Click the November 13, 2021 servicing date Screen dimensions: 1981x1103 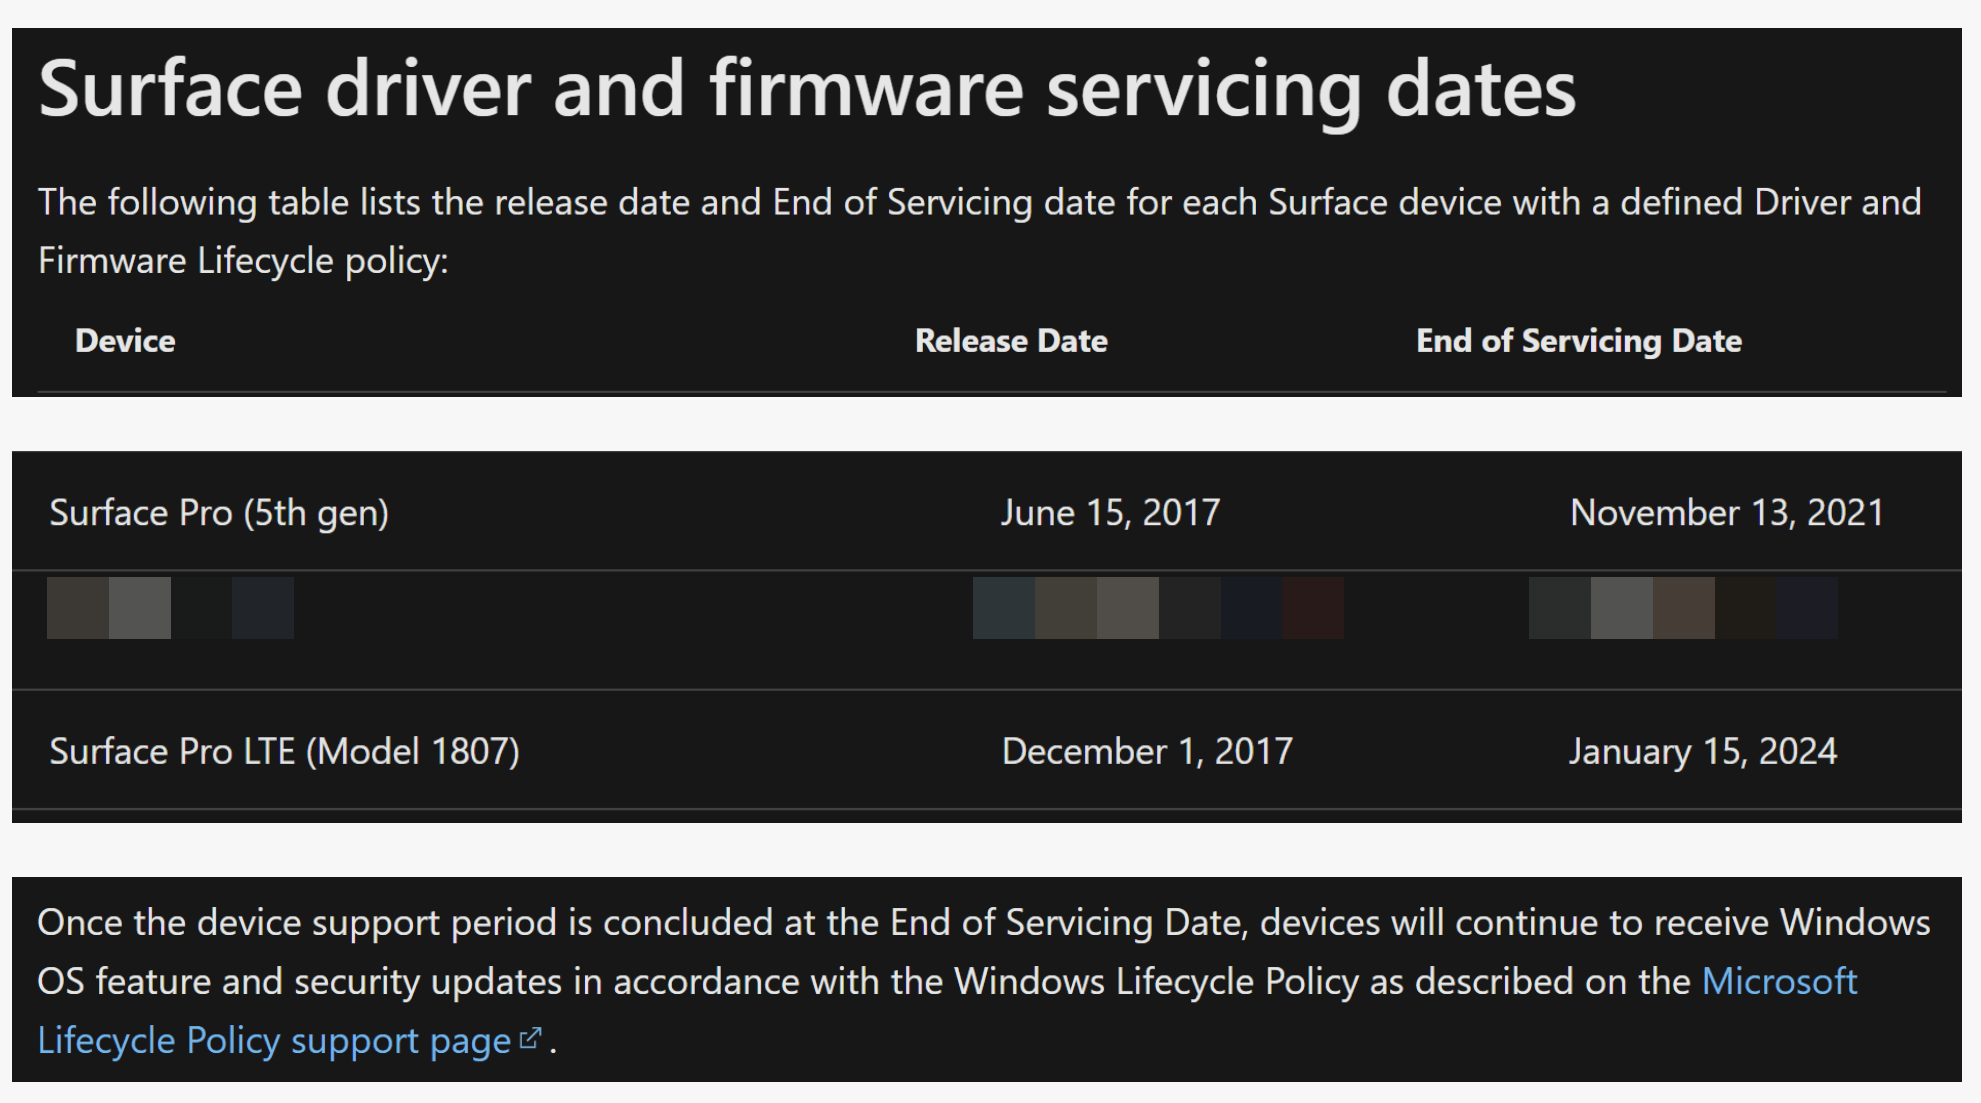click(1727, 513)
